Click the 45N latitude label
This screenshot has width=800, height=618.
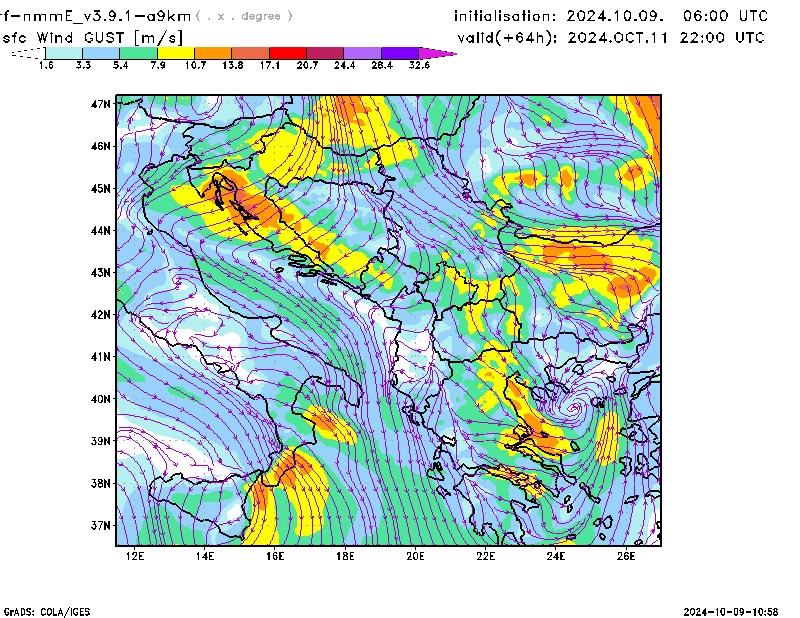tap(101, 189)
